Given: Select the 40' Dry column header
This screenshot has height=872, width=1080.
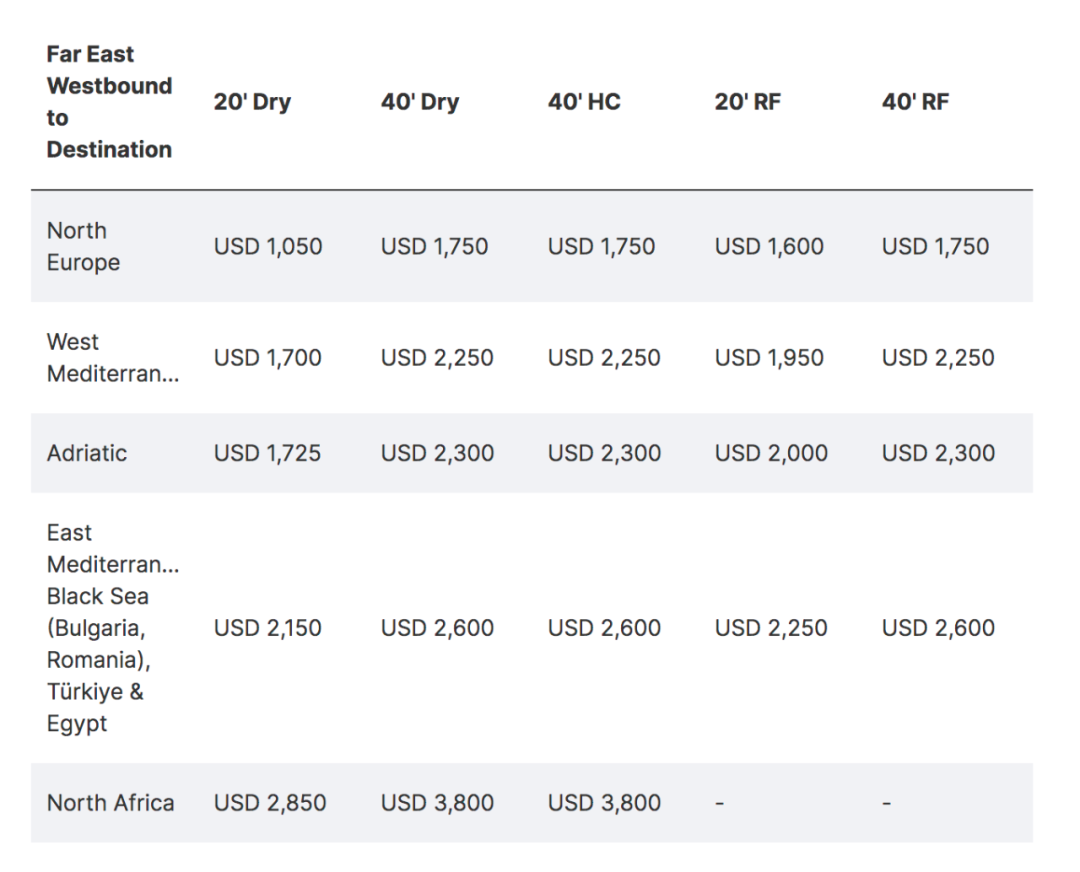Looking at the screenshot, I should click(419, 102).
